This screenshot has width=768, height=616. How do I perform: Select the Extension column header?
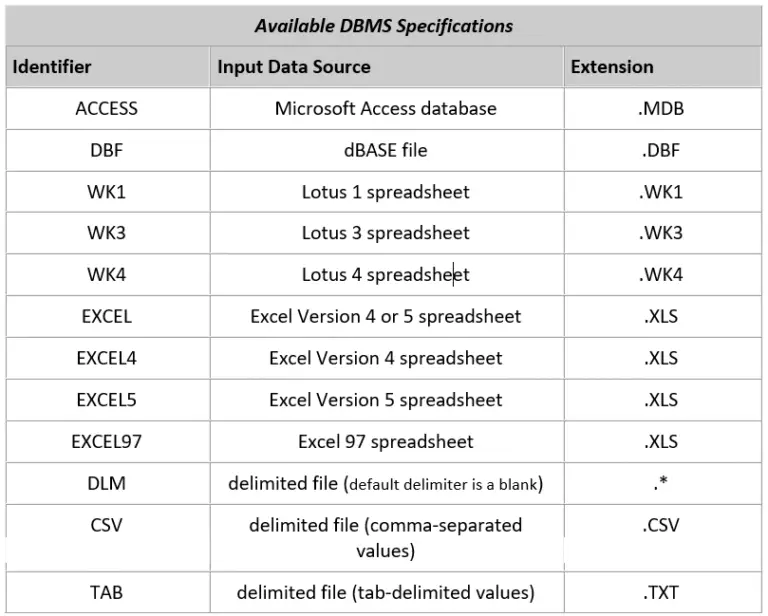pos(612,68)
